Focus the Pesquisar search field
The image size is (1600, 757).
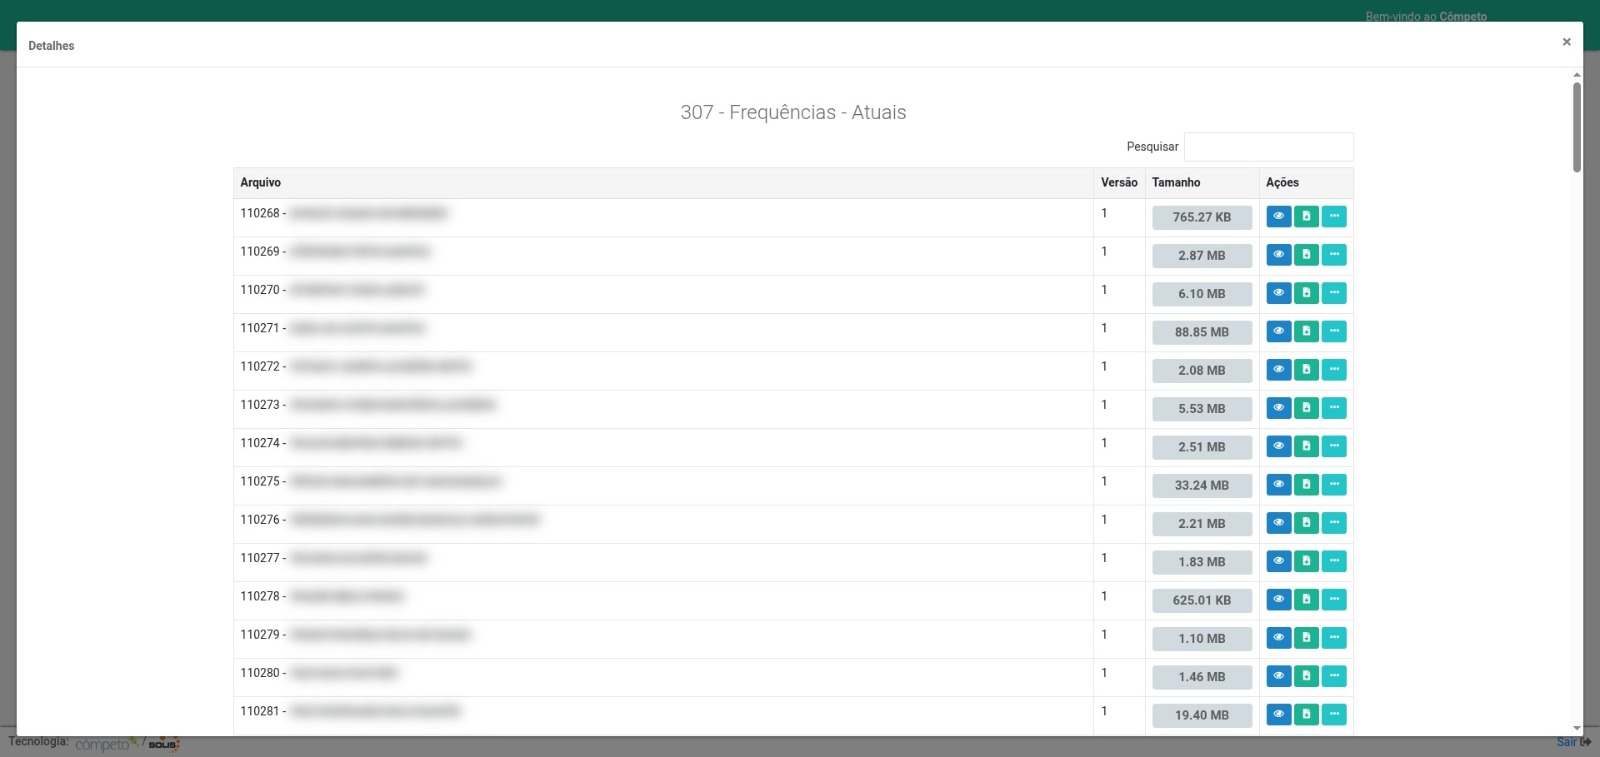click(x=1268, y=147)
